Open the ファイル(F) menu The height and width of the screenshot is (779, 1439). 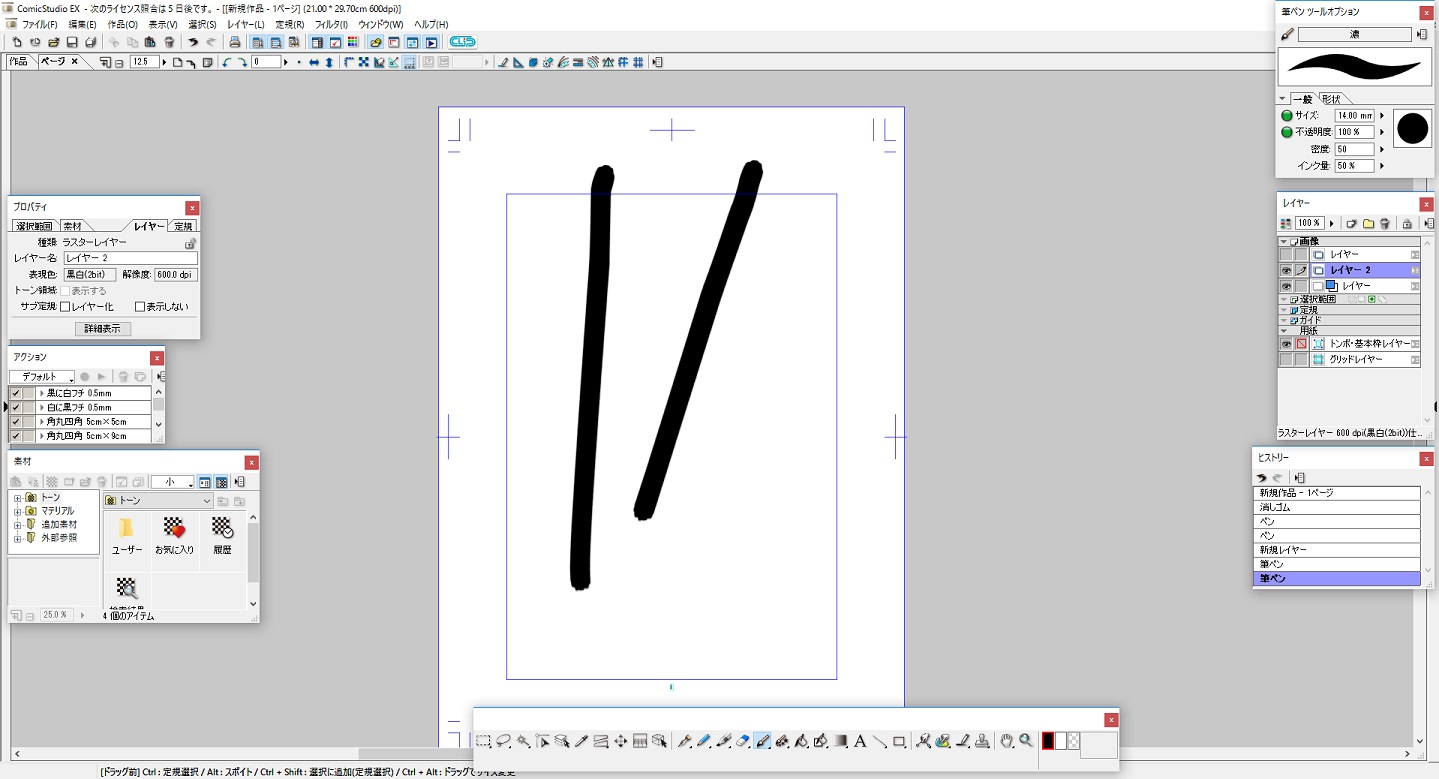tap(40, 24)
